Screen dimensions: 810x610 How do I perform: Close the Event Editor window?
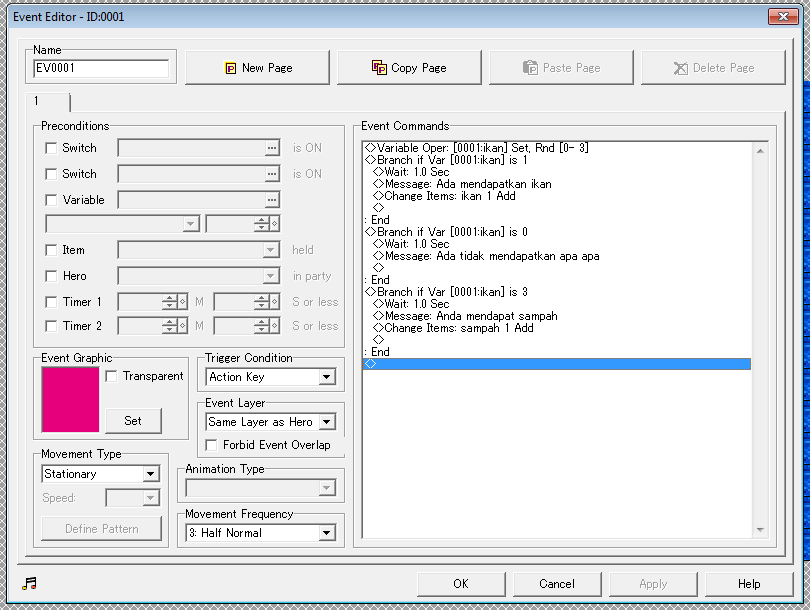(x=783, y=17)
